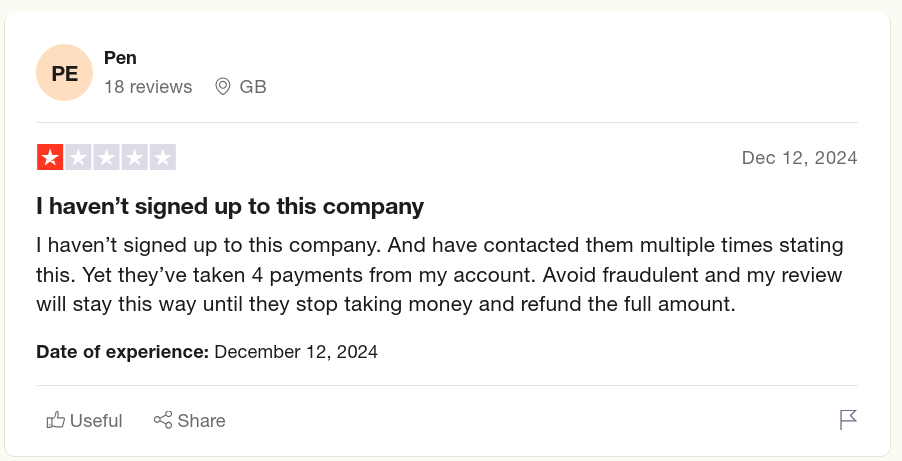Click the 18 reviews text

[x=148, y=87]
